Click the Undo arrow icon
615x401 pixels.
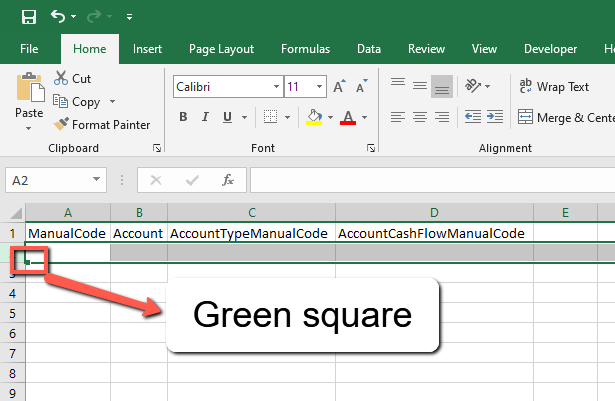pyautogui.click(x=58, y=17)
